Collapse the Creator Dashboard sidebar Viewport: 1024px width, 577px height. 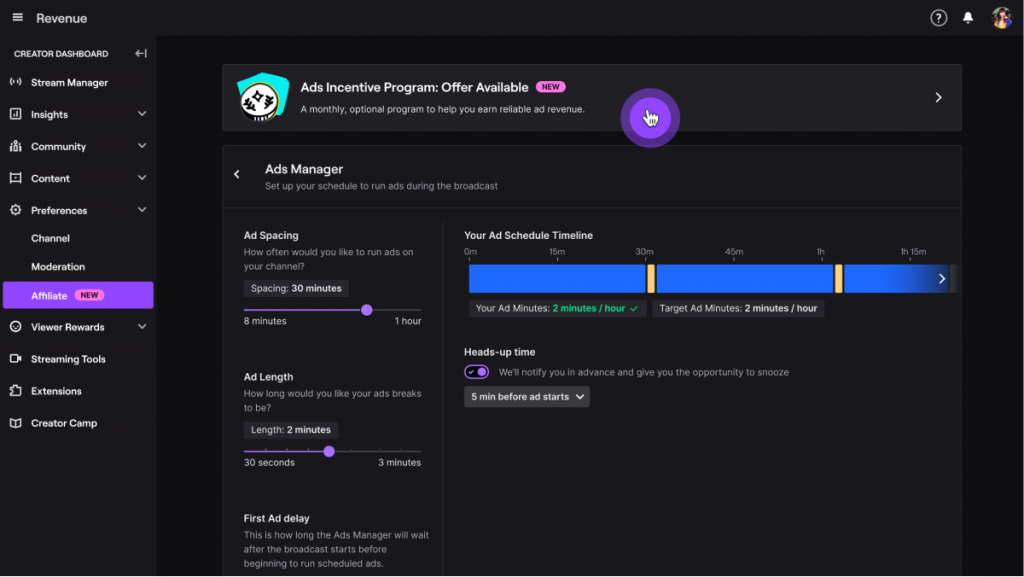(x=140, y=54)
